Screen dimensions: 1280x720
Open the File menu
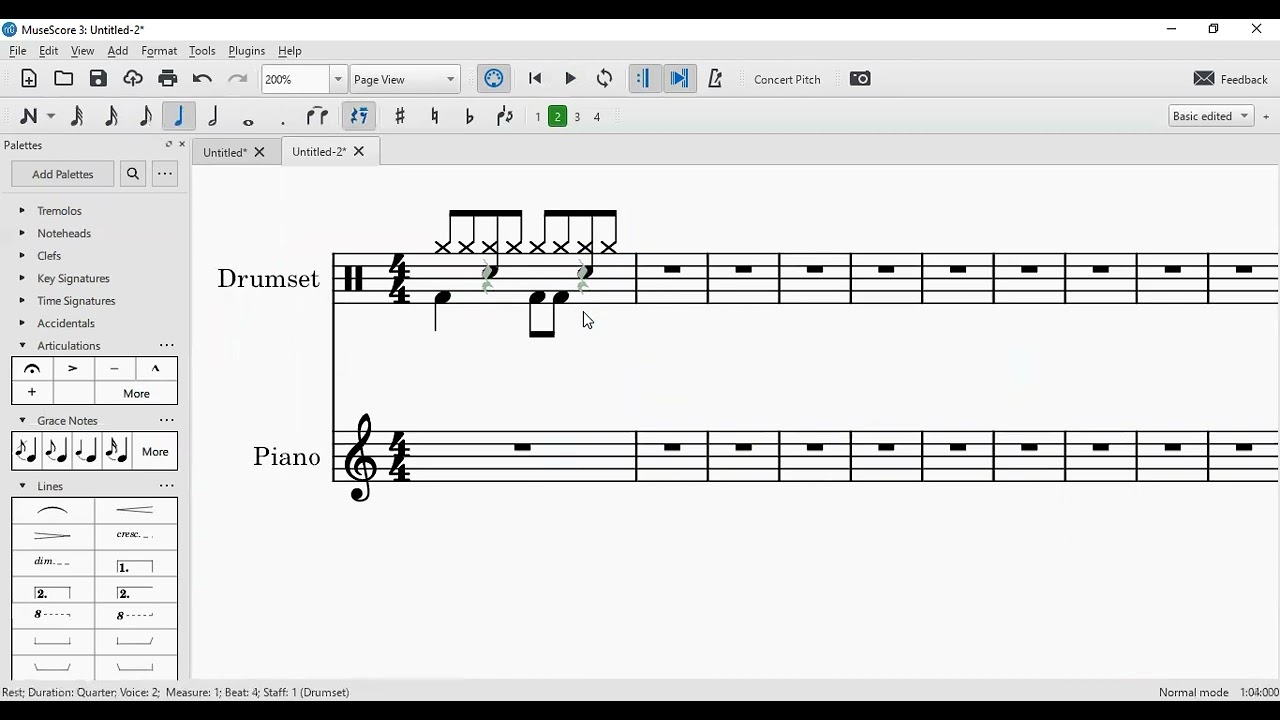(18, 51)
